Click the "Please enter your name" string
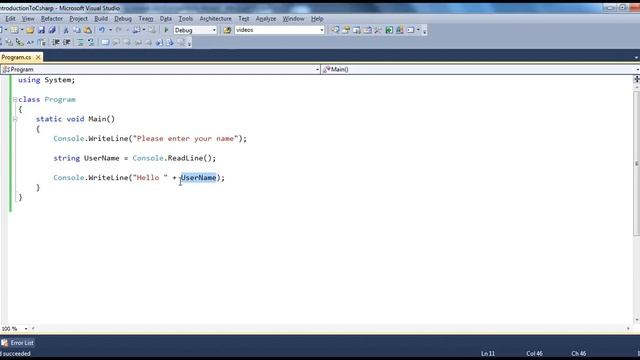 pos(185,139)
